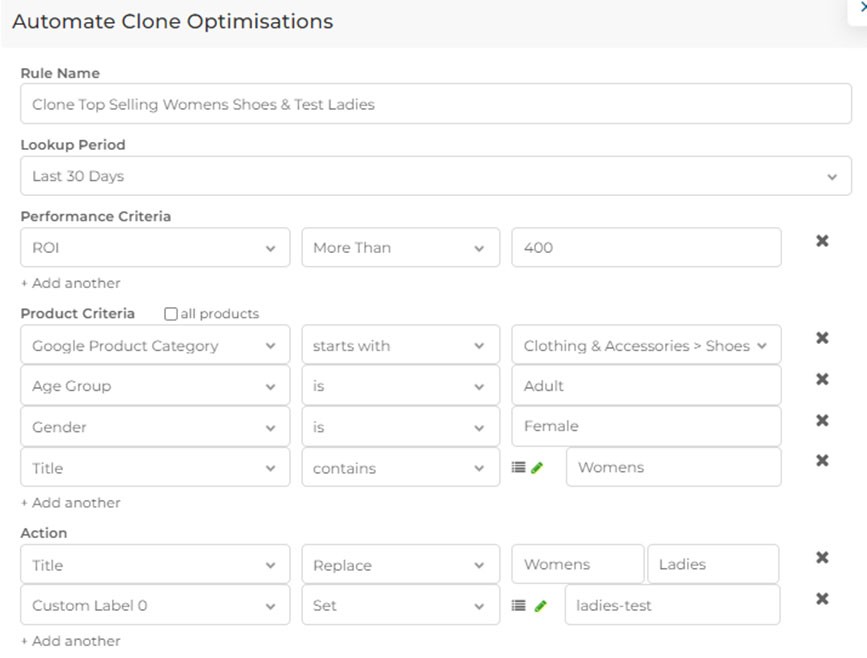Screen dimensions: 867x658
Task: Remove the Title Replace action row
Action: (x=822, y=557)
